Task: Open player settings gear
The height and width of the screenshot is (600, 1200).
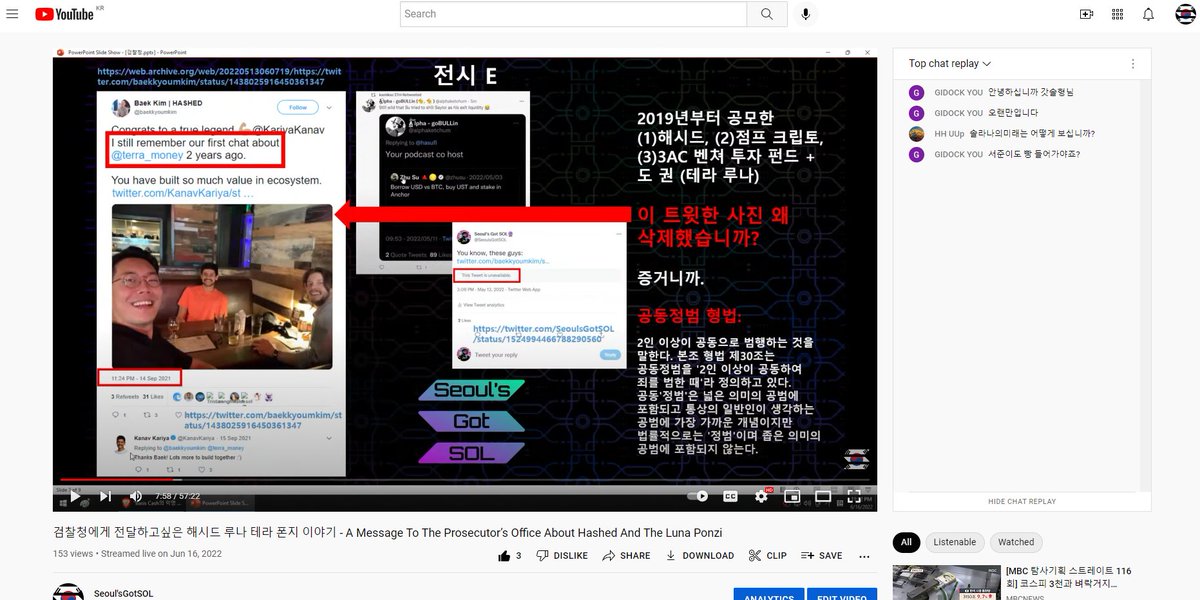Action: pyautogui.click(x=761, y=496)
